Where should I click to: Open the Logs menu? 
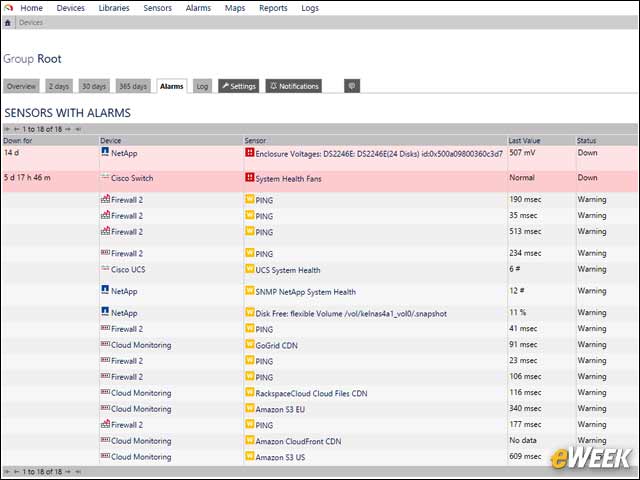[310, 8]
